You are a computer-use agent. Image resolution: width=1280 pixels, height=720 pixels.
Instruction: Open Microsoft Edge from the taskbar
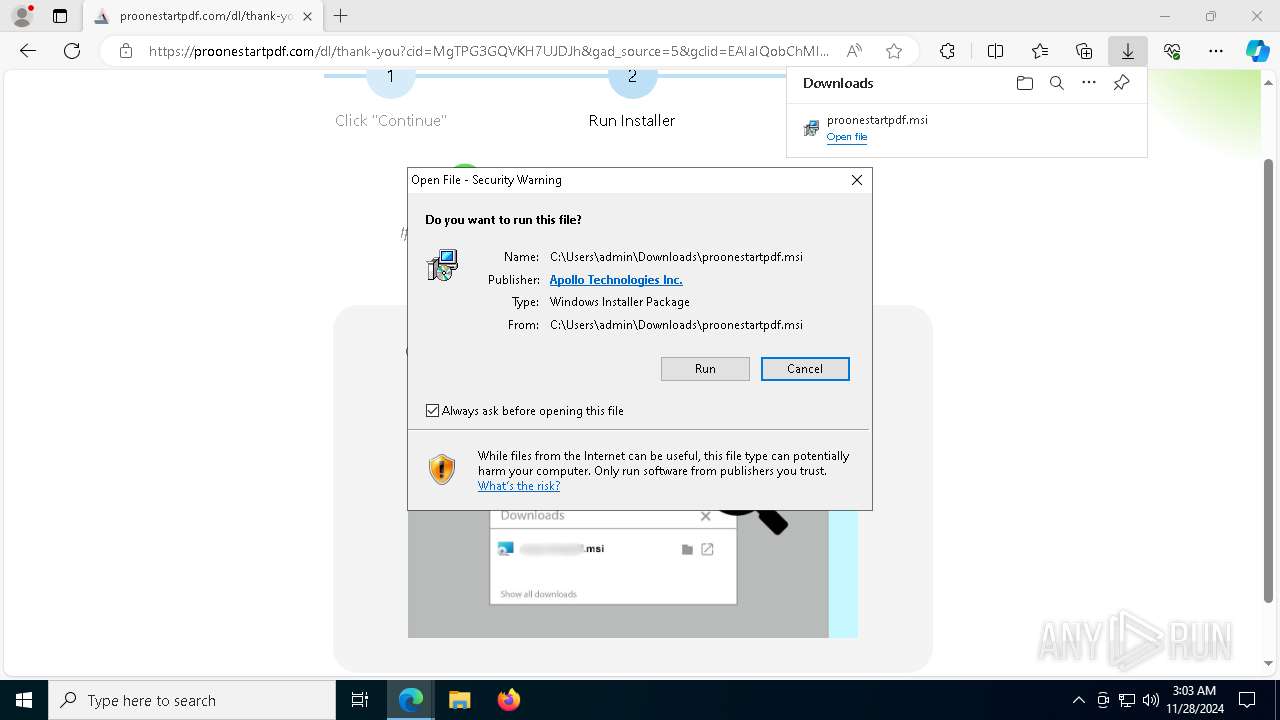tap(411, 700)
